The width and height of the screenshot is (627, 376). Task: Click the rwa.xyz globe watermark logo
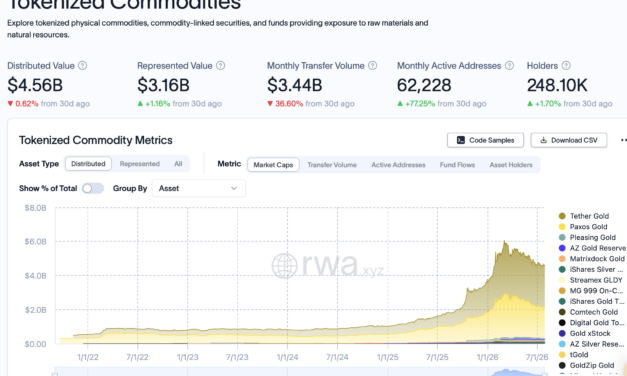284,265
